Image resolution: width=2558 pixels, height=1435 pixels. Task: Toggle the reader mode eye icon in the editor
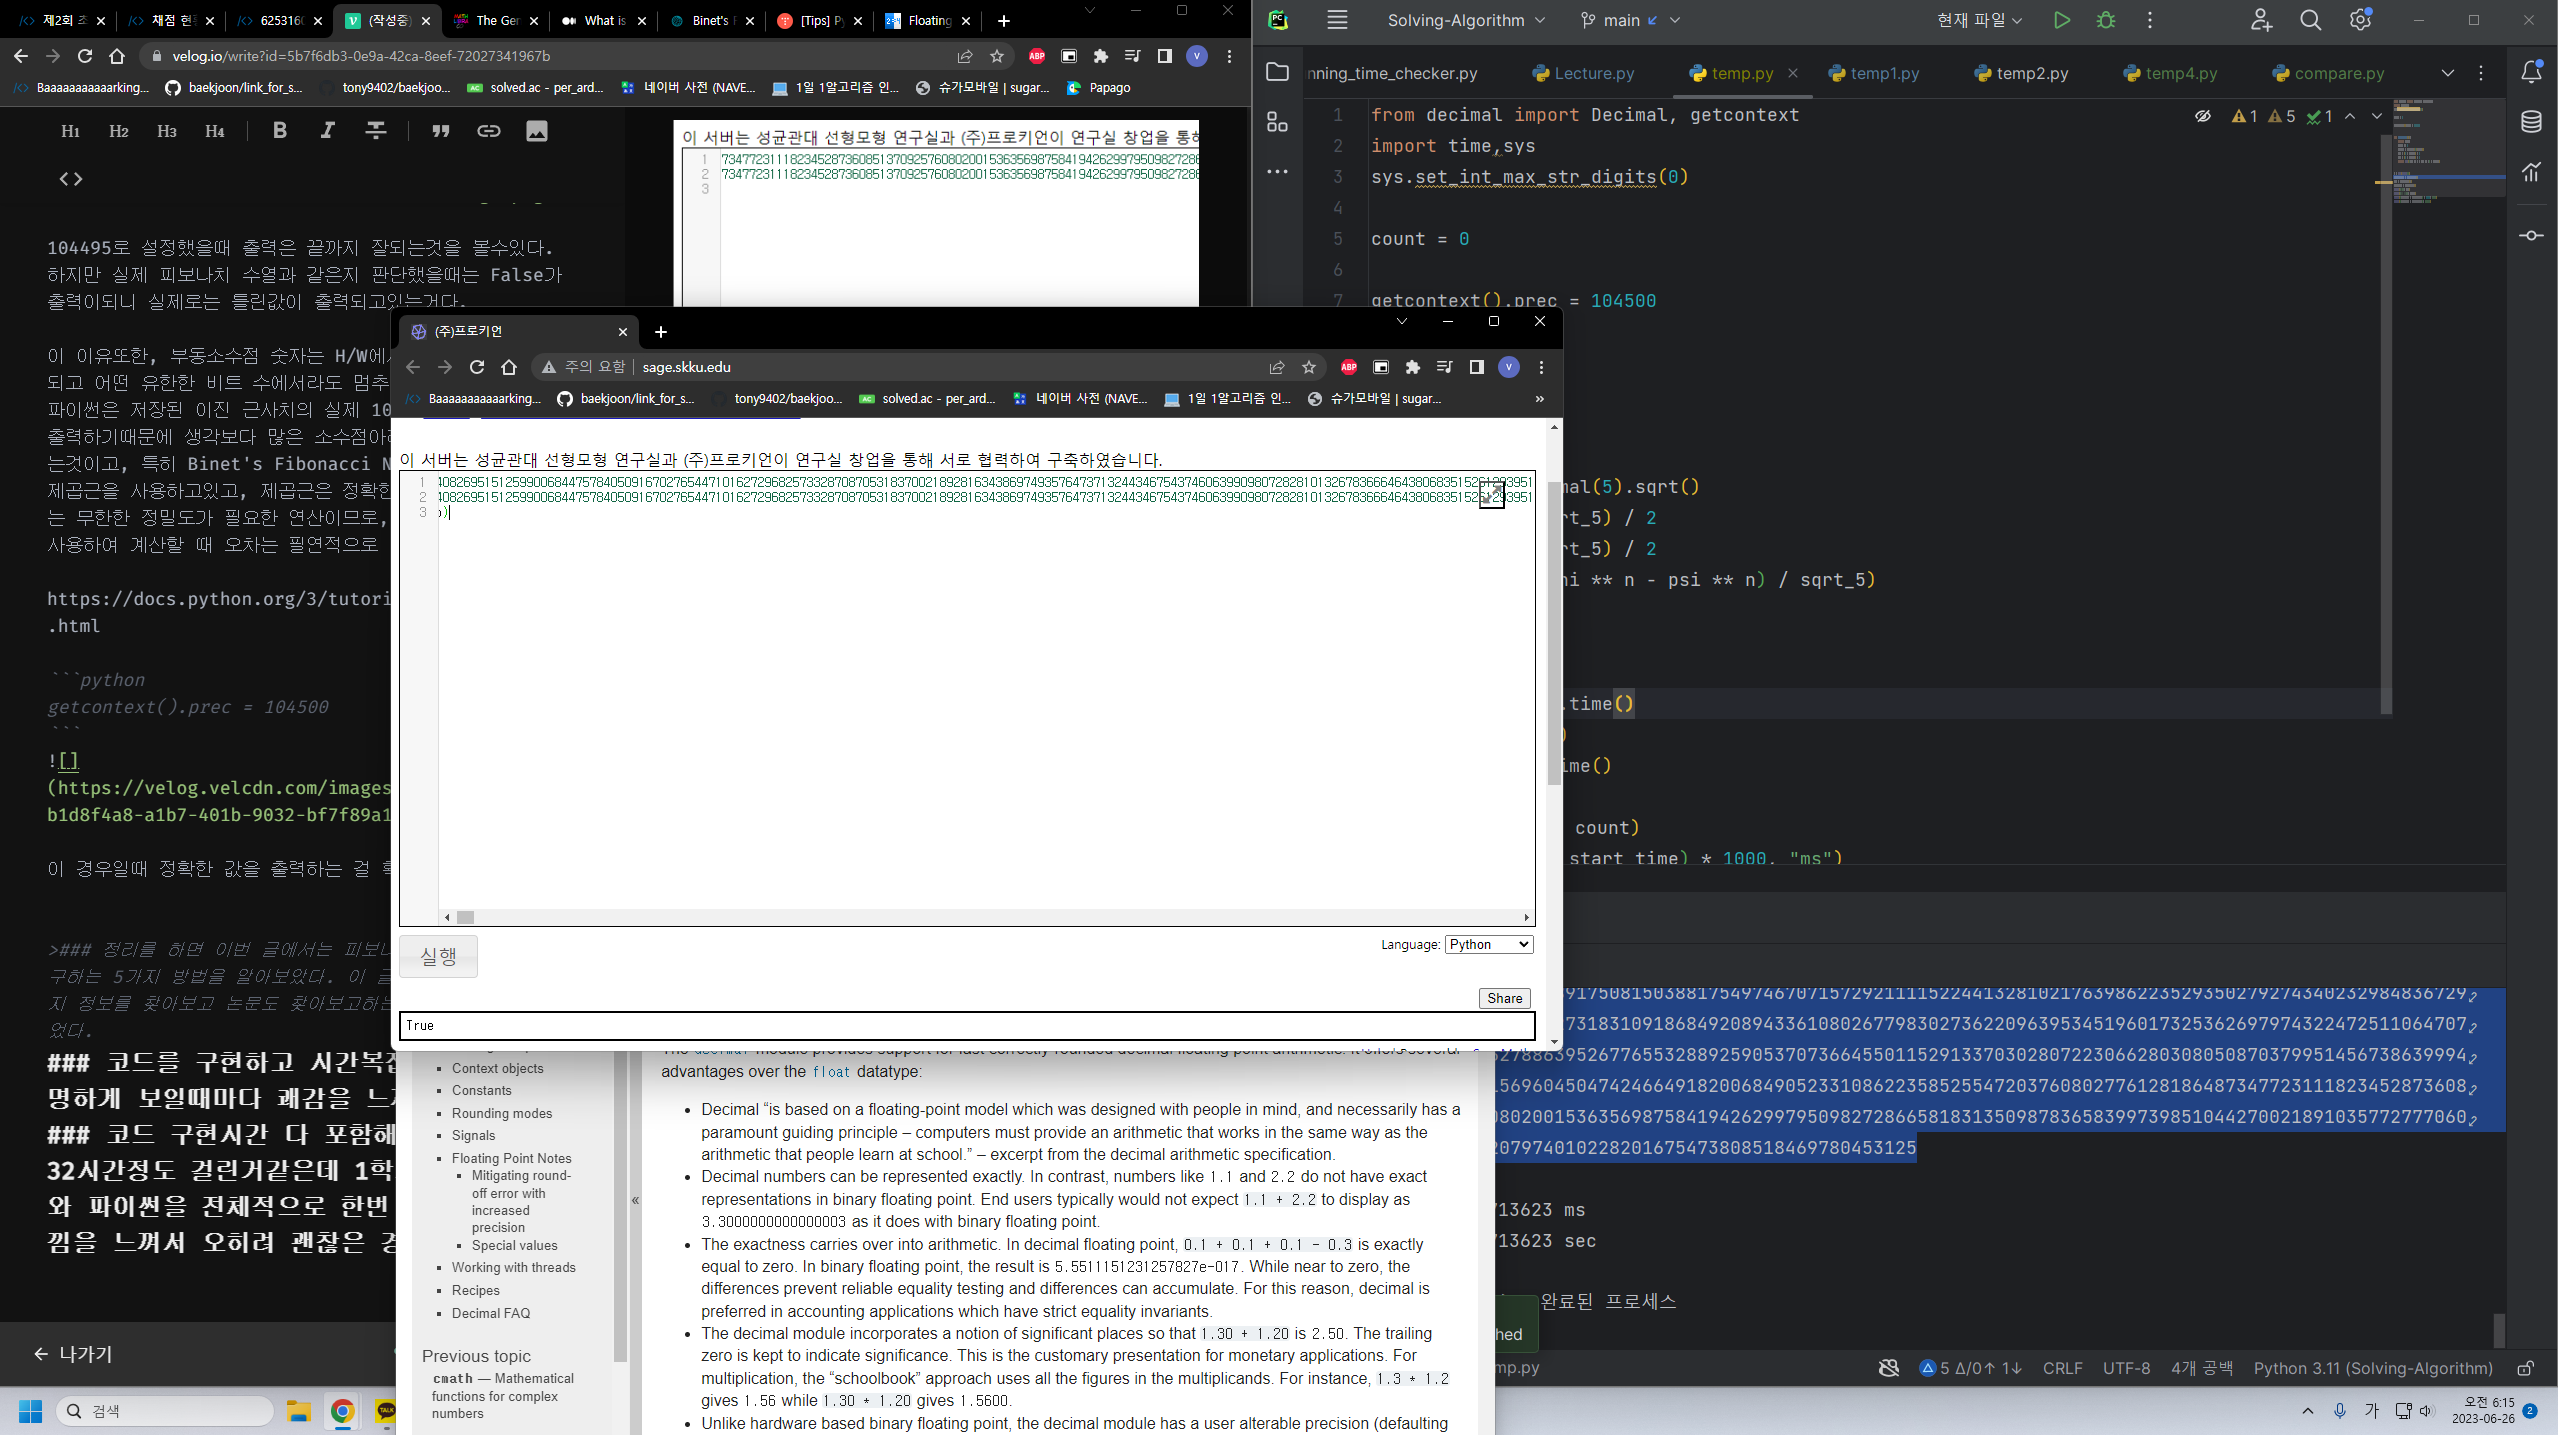2203,116
